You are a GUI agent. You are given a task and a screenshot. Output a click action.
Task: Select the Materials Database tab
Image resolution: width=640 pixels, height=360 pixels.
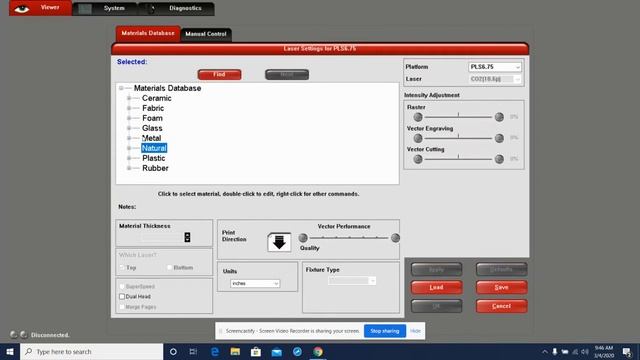pyautogui.click(x=148, y=33)
